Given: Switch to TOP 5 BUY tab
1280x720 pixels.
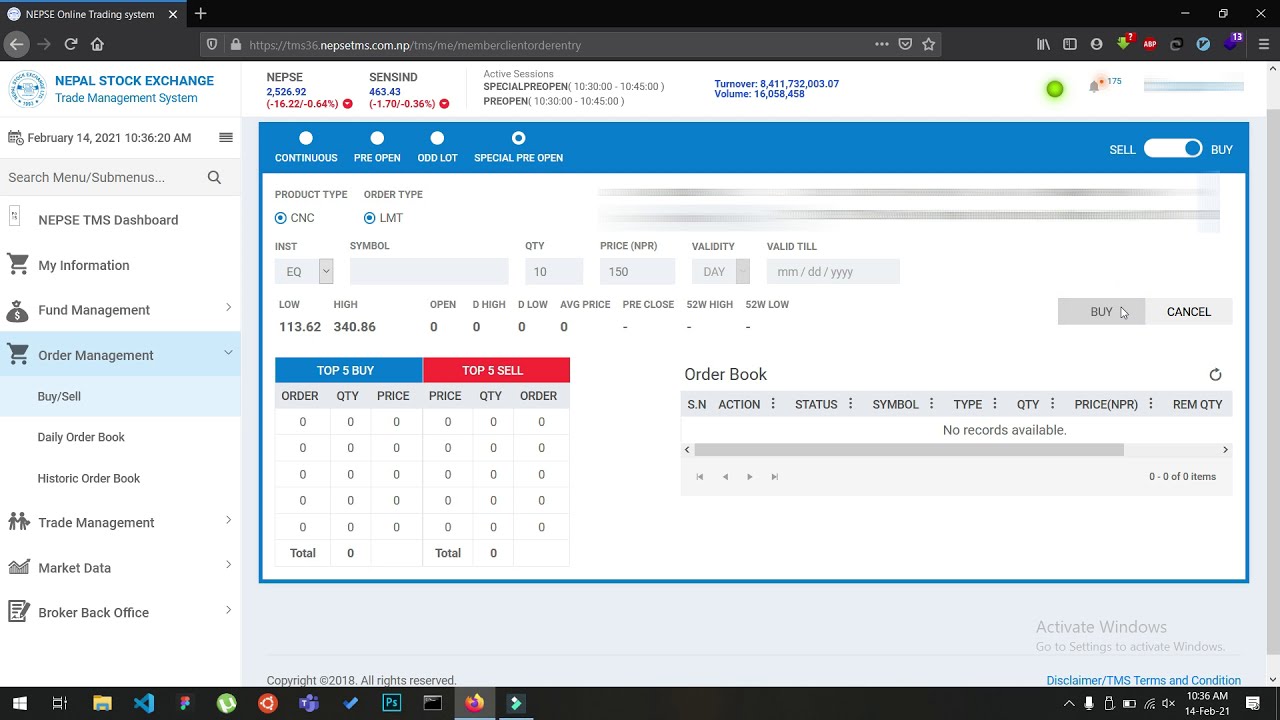Looking at the screenshot, I should pyautogui.click(x=349, y=370).
